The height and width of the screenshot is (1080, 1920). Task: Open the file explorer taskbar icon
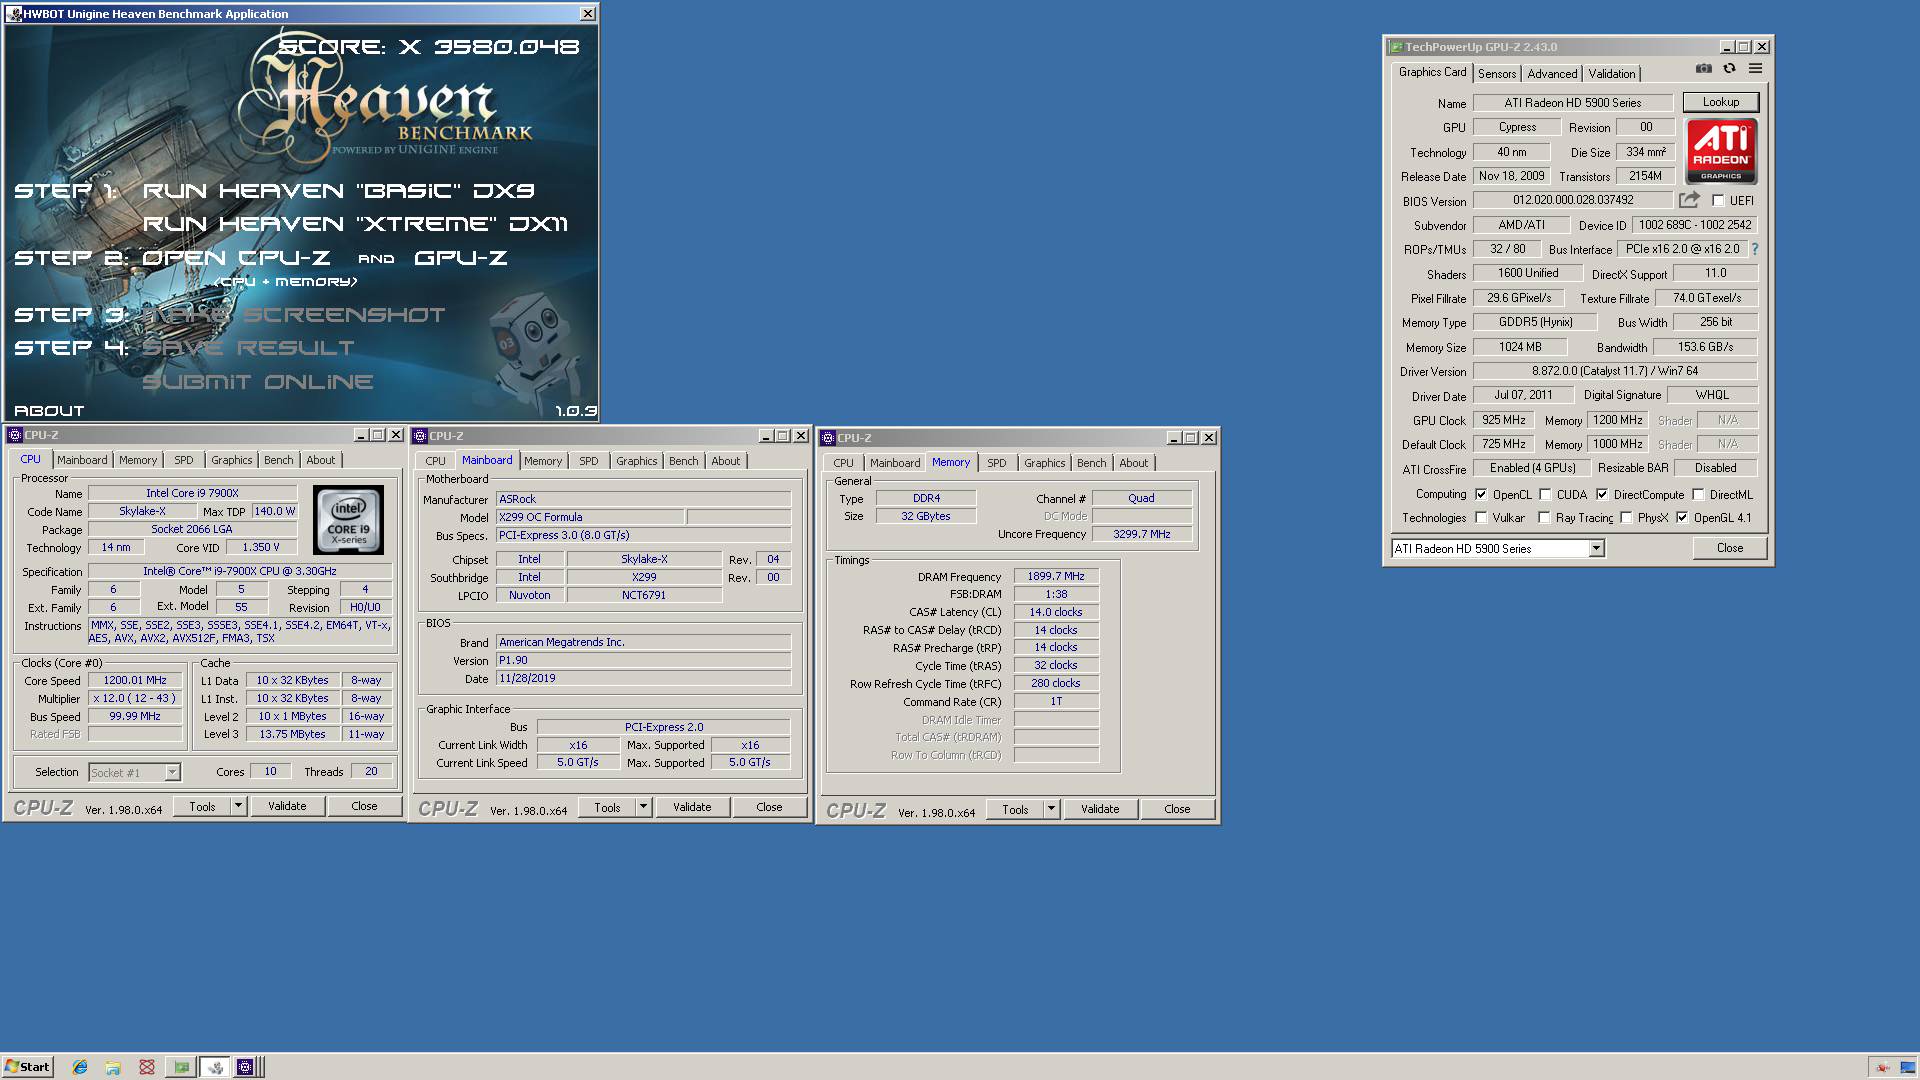coord(113,1067)
